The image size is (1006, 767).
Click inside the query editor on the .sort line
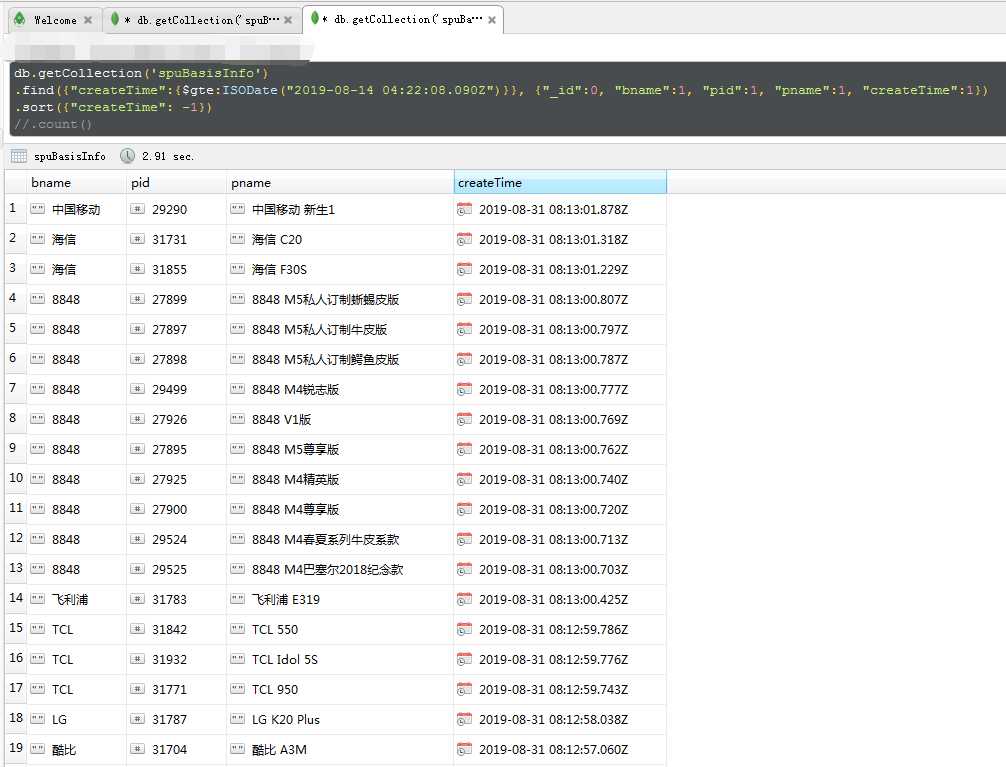pos(113,107)
